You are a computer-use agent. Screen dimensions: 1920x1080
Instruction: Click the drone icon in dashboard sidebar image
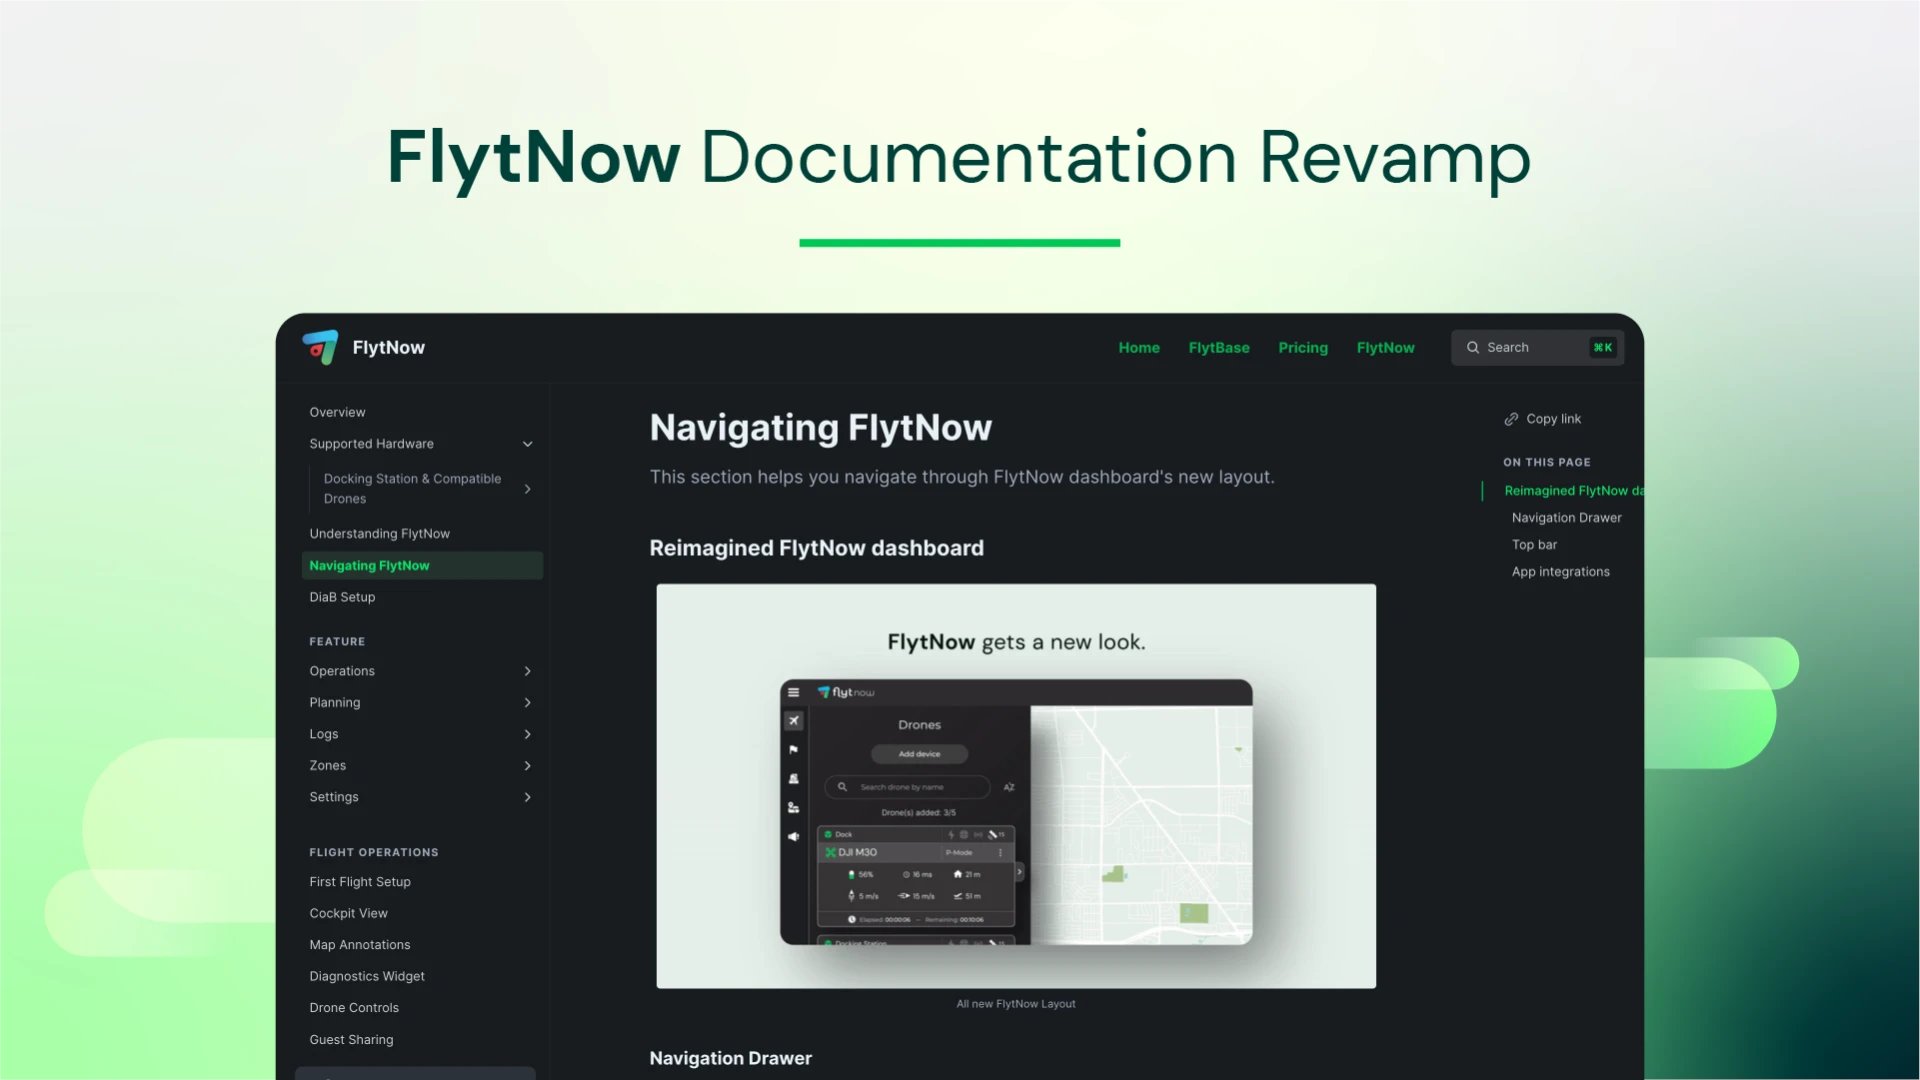794,720
